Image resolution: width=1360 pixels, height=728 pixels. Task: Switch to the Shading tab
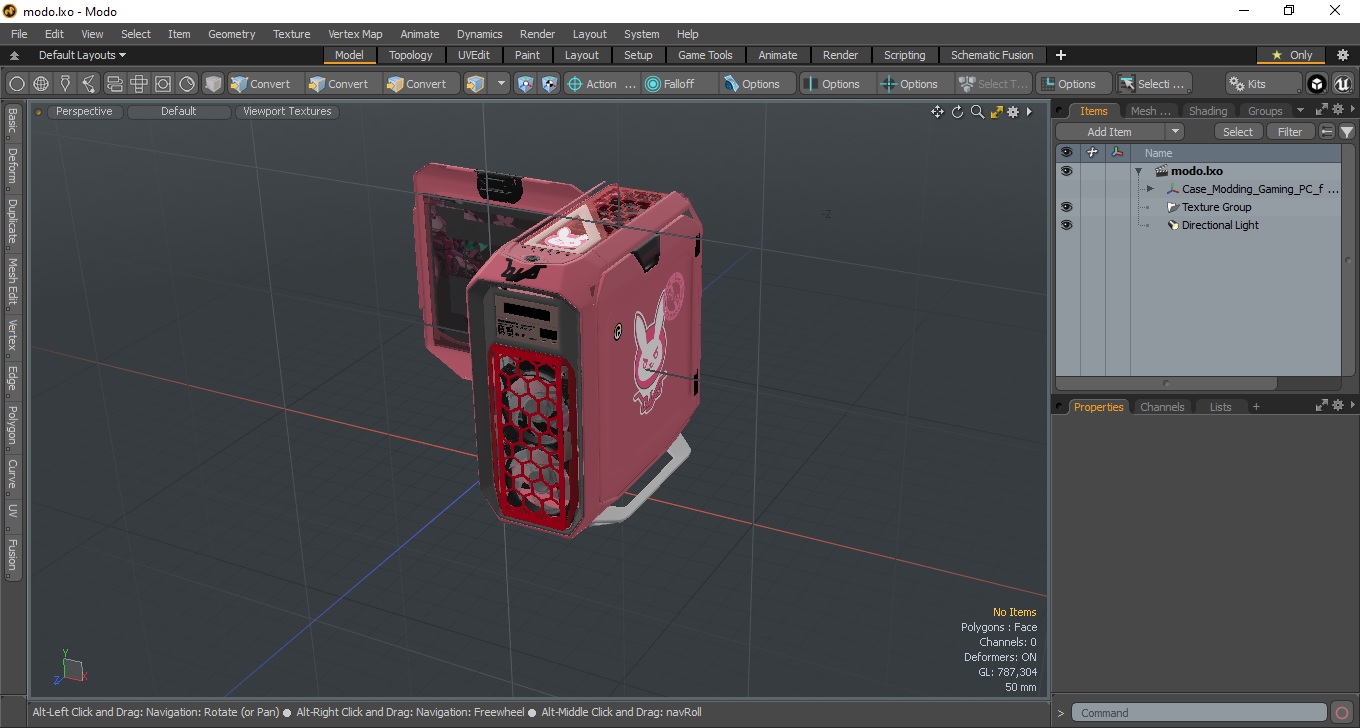click(x=1208, y=111)
